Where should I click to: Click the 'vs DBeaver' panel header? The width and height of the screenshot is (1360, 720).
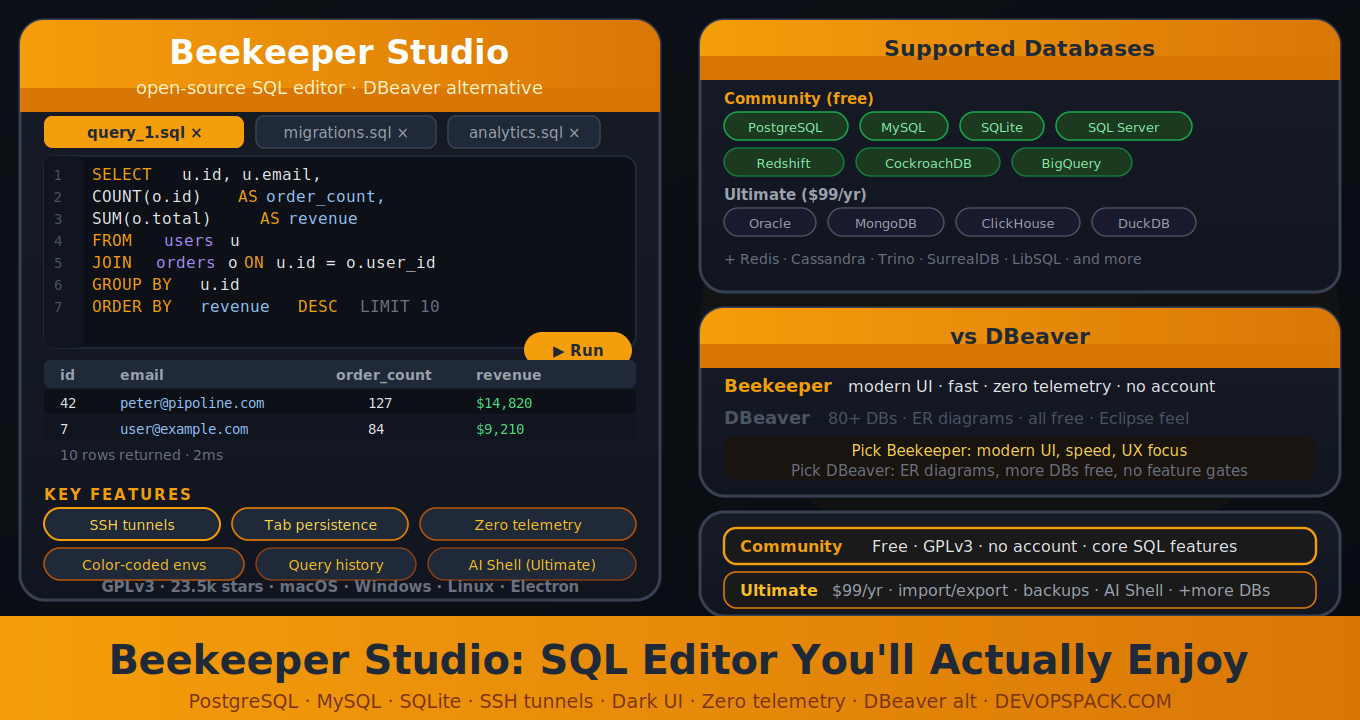[x=1020, y=336]
